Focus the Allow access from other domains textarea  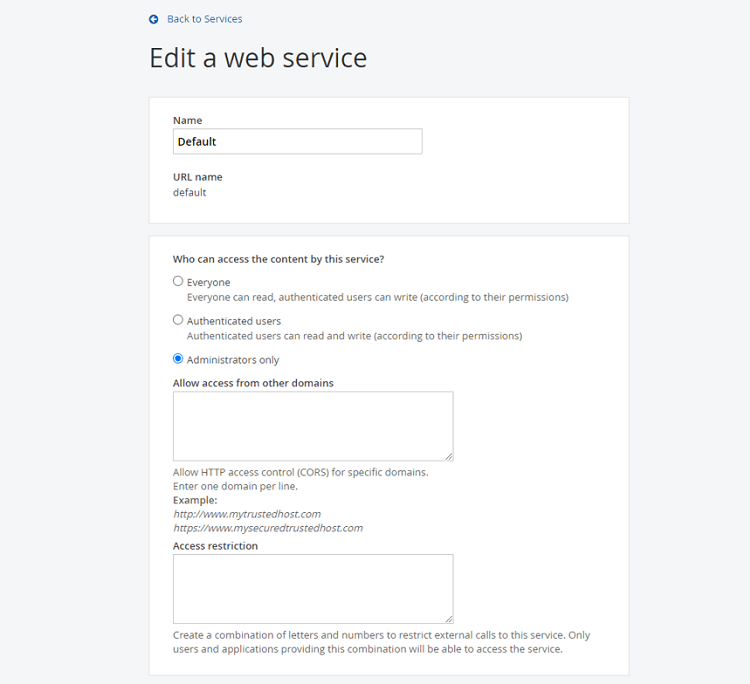(x=313, y=426)
